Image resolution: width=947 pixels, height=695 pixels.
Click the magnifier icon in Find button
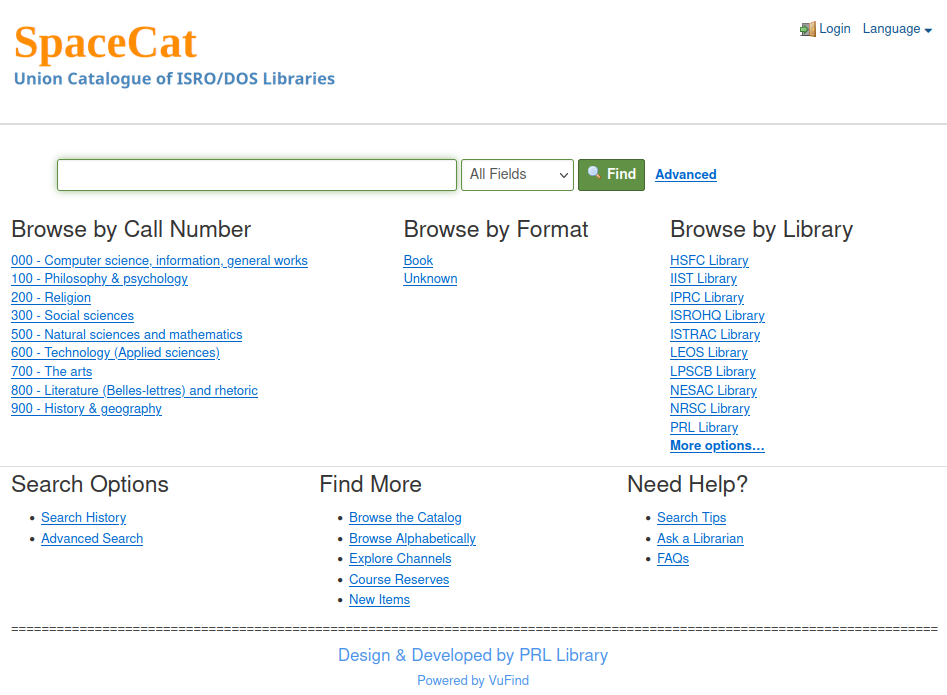pyautogui.click(x=594, y=173)
